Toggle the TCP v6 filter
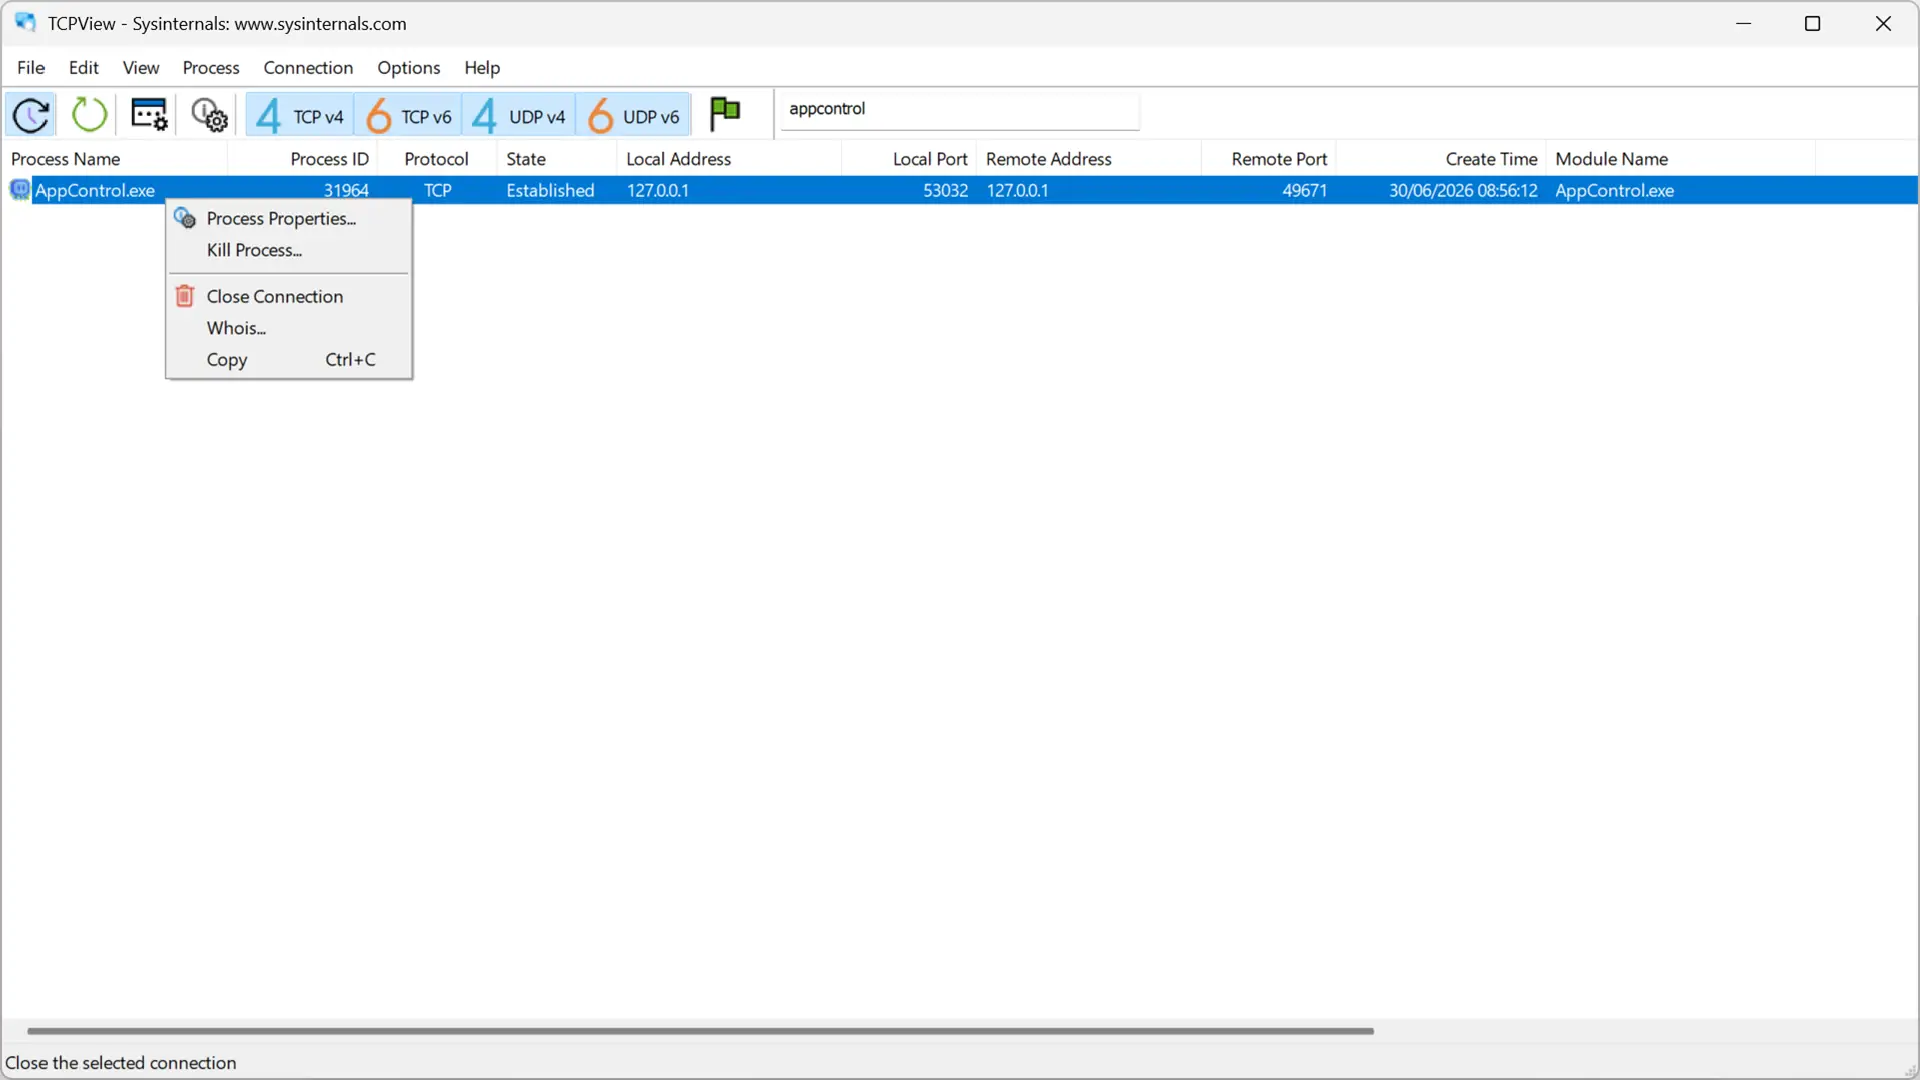This screenshot has height=1080, width=1920. pyautogui.click(x=408, y=116)
